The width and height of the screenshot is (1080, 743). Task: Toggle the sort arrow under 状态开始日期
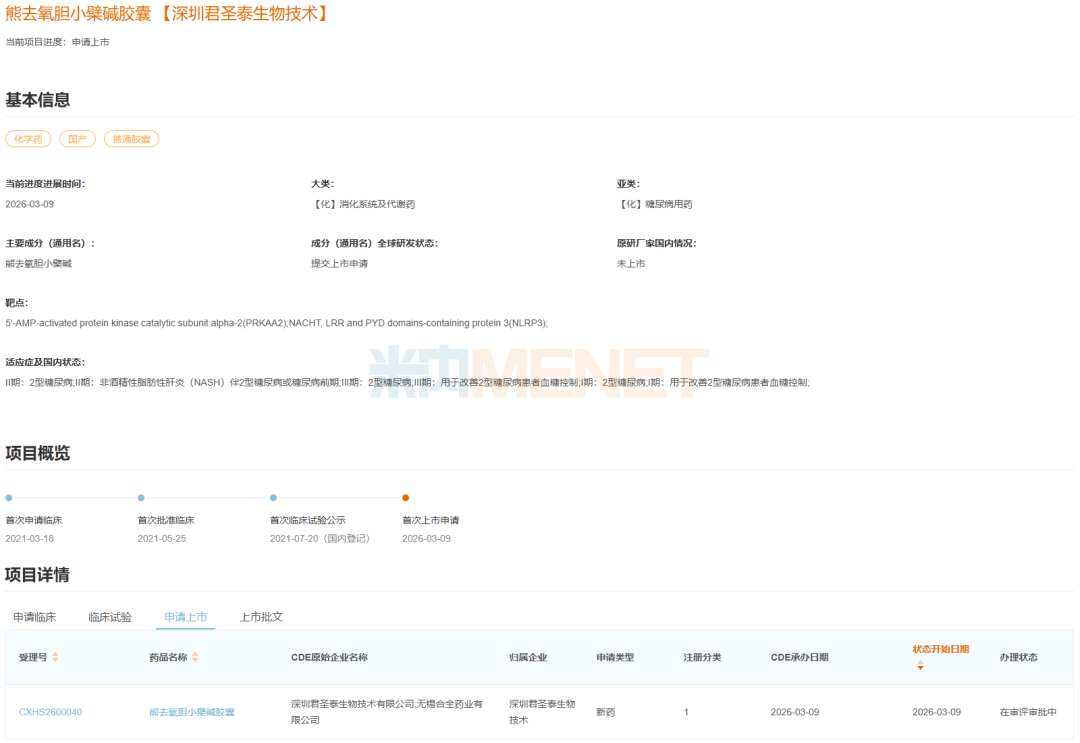coord(920,666)
